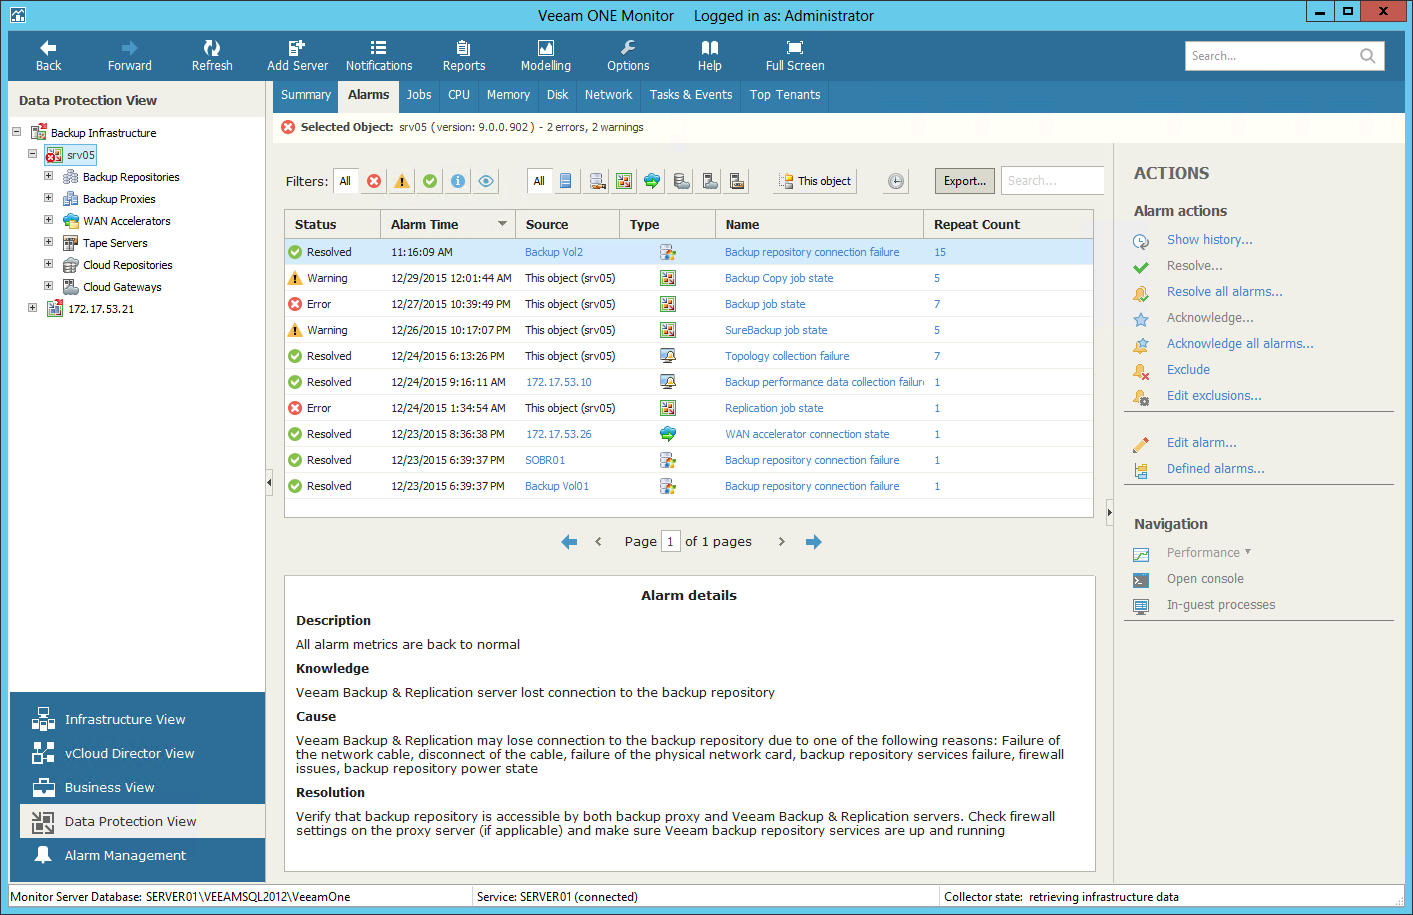Click the Back navigation icon
The image size is (1413, 915).
48,47
